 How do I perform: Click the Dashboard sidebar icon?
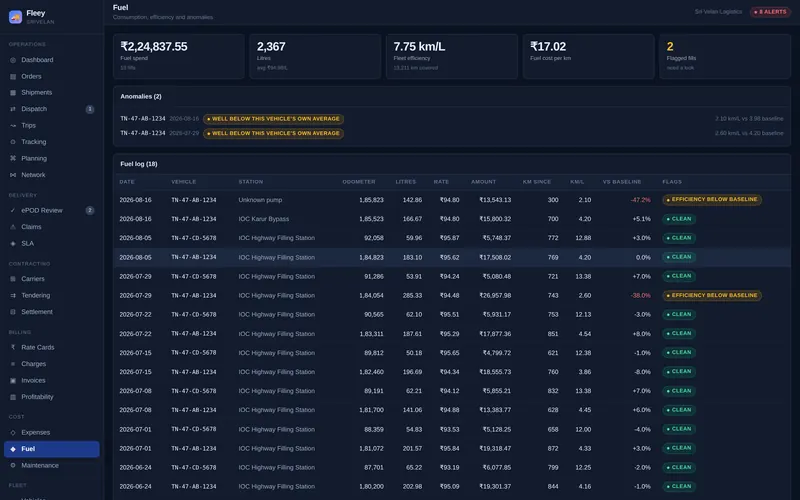[x=13, y=60]
